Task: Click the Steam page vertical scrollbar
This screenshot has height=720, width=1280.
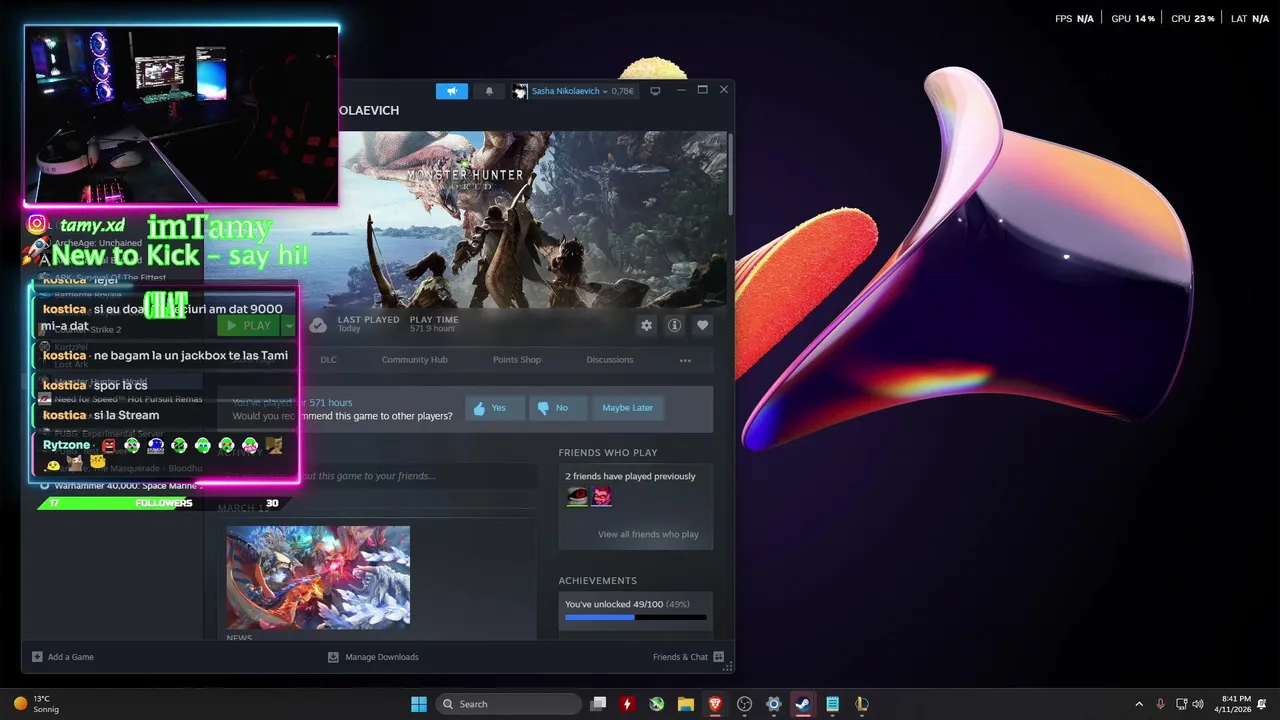Action: pyautogui.click(x=730, y=173)
